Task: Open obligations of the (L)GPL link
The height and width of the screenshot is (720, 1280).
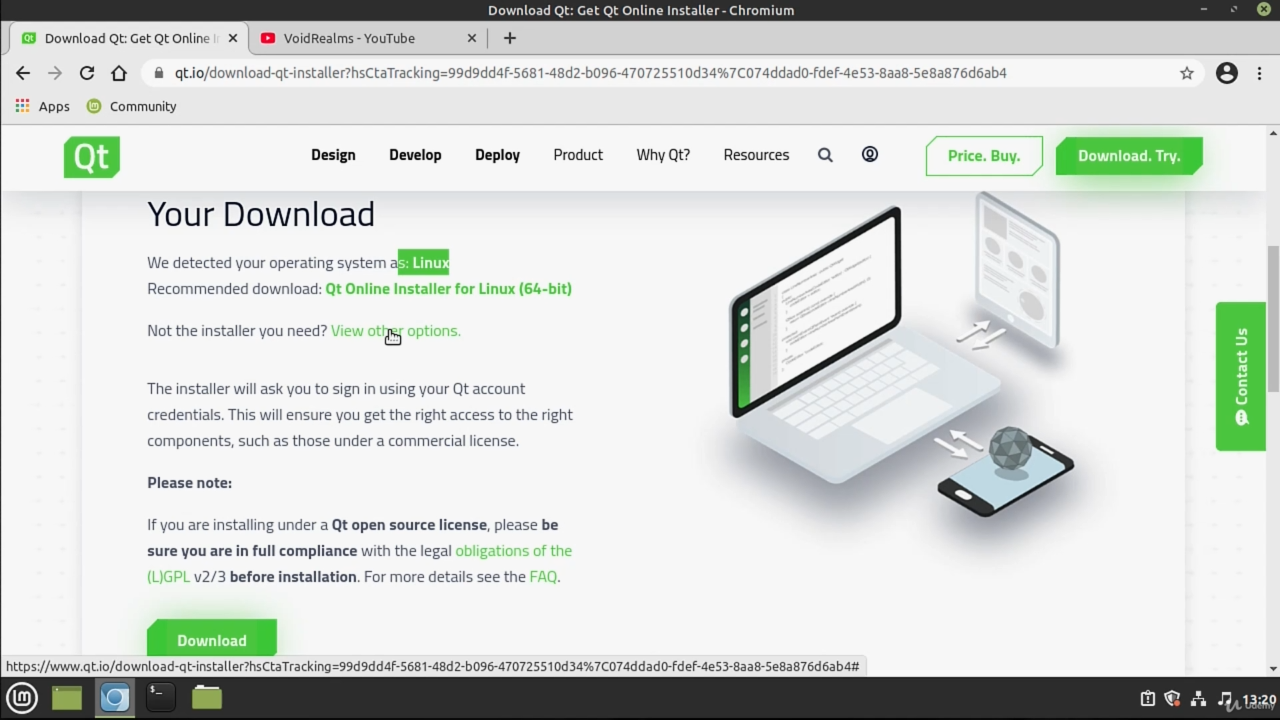Action: 359,563
